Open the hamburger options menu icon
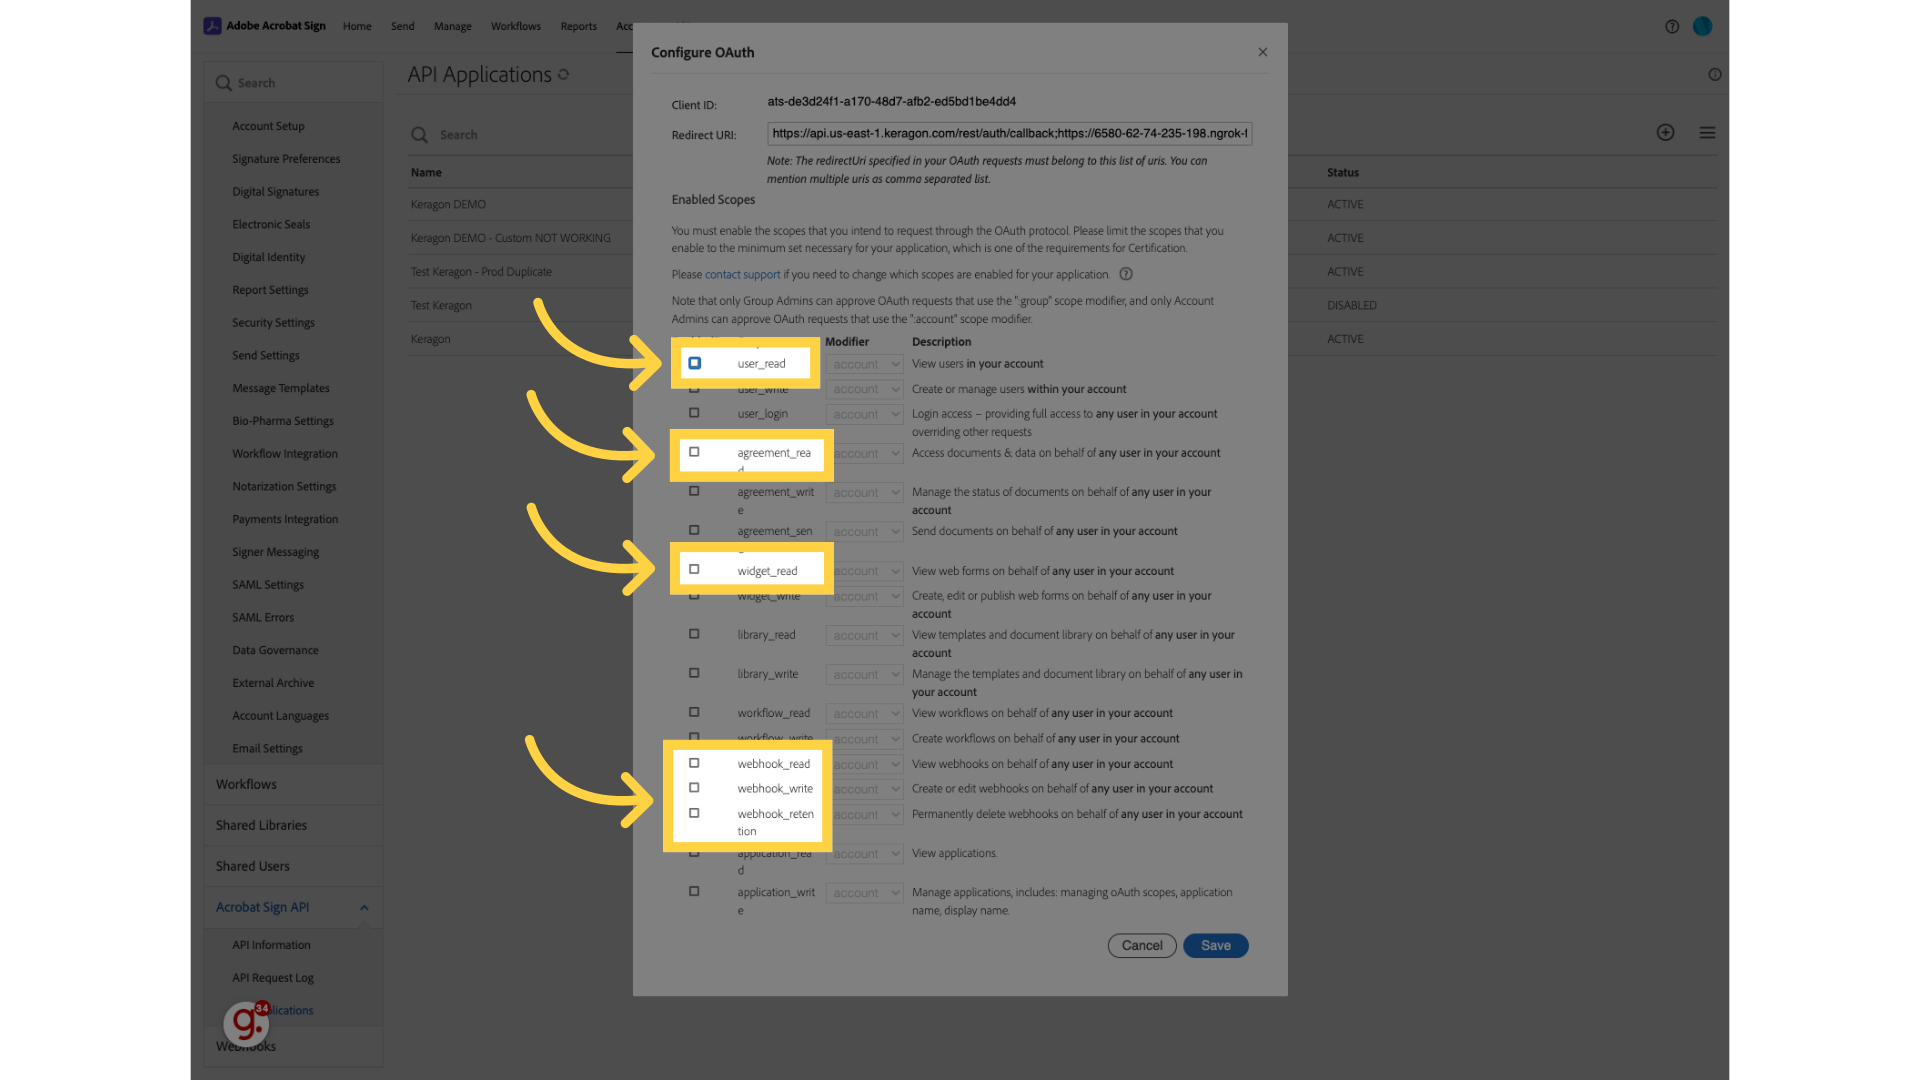 [1707, 132]
